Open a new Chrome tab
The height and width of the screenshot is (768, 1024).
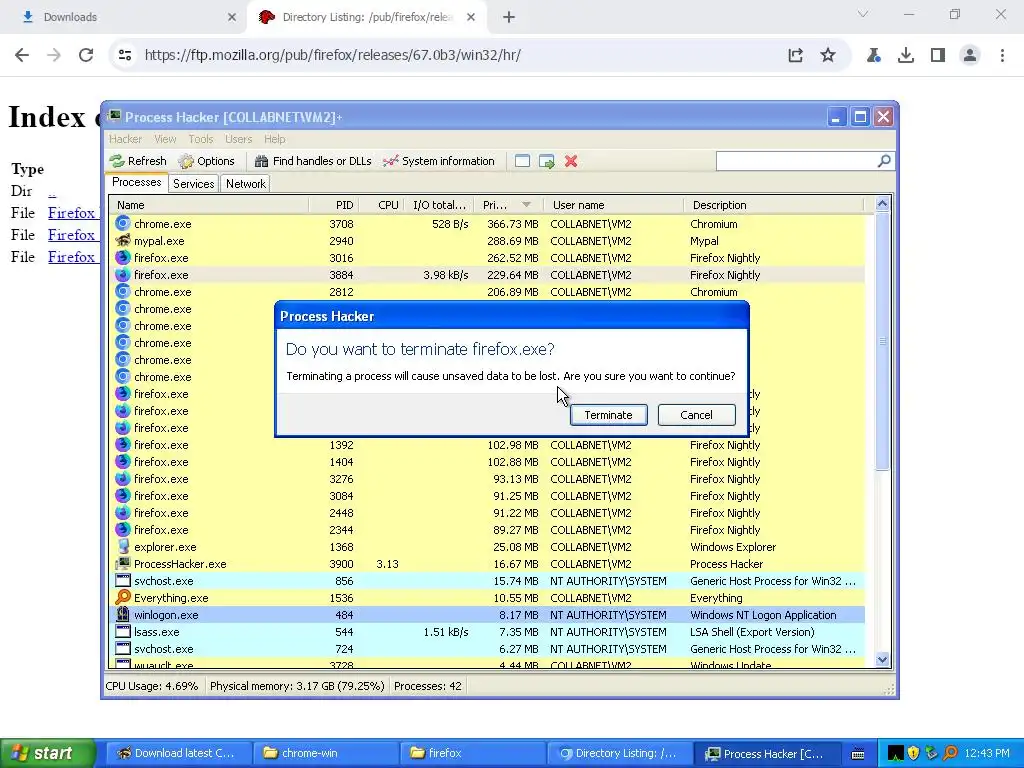[509, 18]
